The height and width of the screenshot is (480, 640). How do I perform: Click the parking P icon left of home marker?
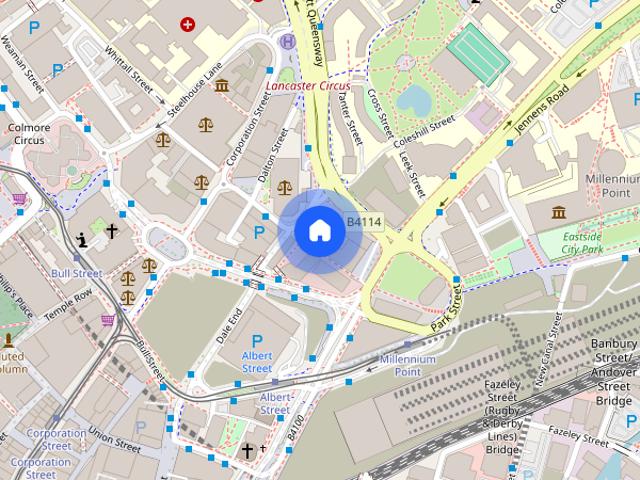coord(259,233)
